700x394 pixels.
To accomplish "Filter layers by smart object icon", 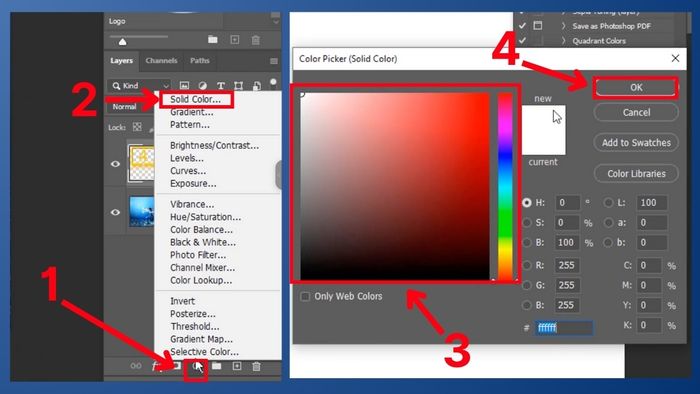I will (x=257, y=85).
